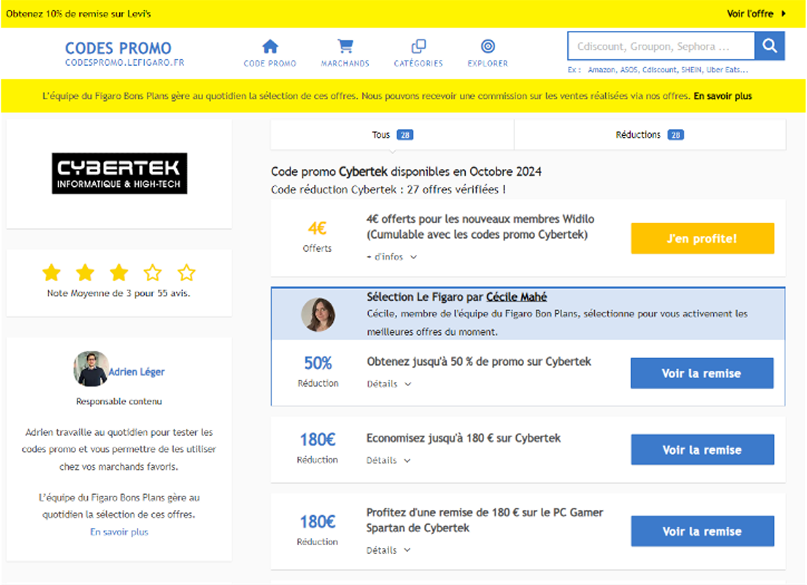Focus the merchant search input field
Screen dimensions: 807x585
click(x=661, y=46)
